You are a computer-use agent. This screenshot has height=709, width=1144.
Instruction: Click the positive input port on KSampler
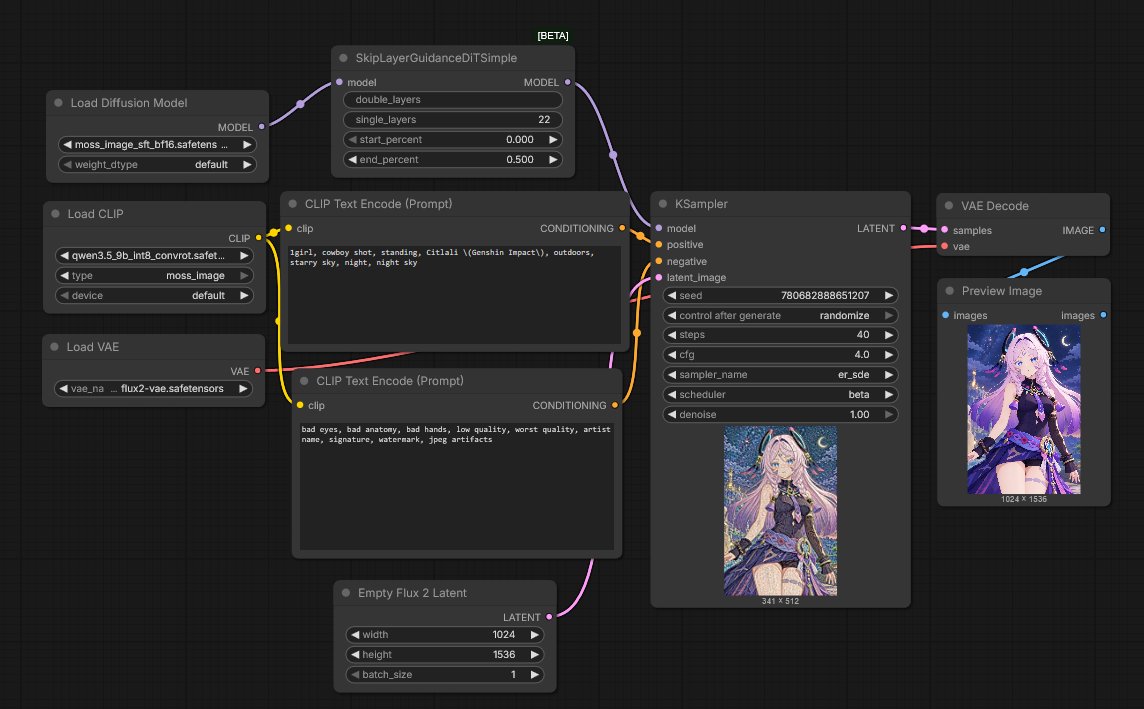click(x=659, y=244)
